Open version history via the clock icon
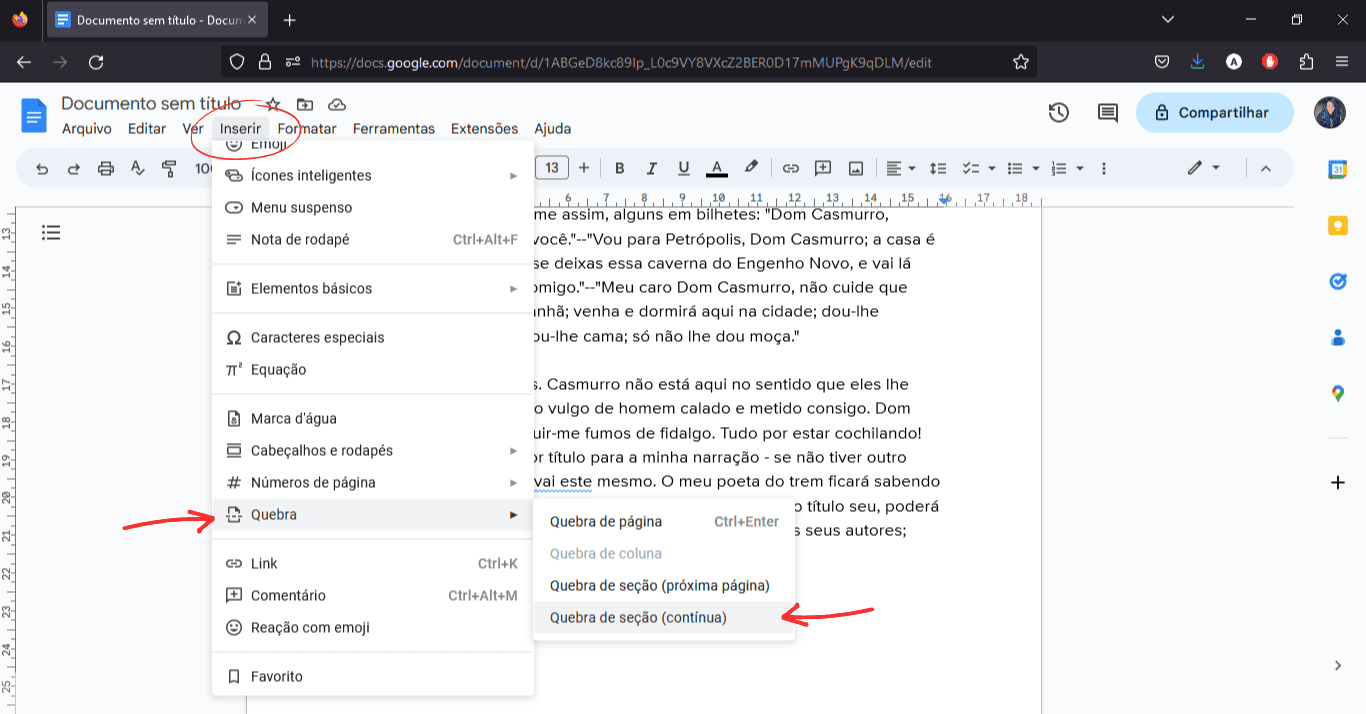The height and width of the screenshot is (714, 1366). [1059, 113]
